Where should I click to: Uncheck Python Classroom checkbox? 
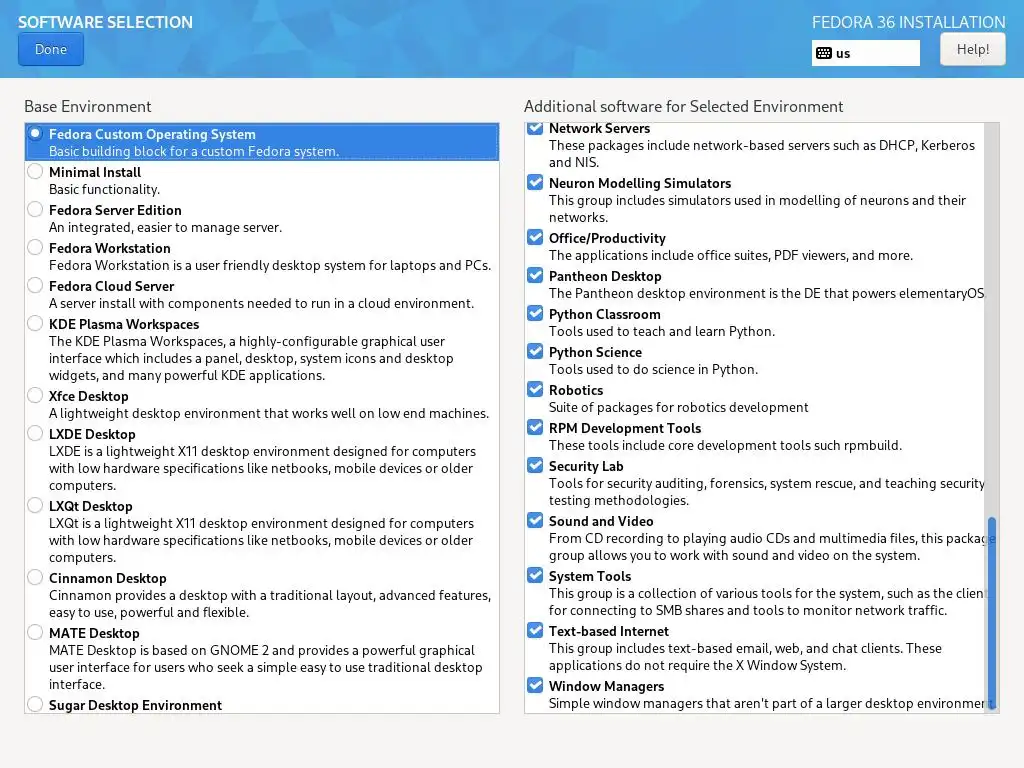[535, 313]
